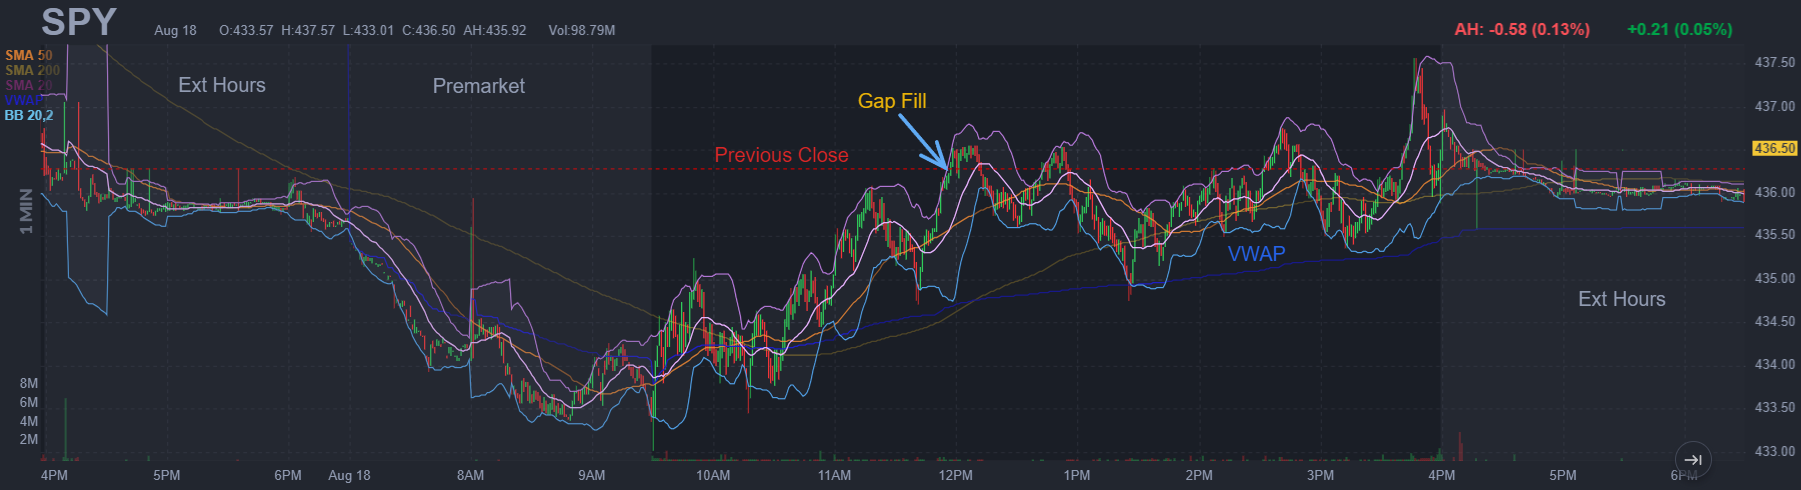Click the H:437.57 high value
The image size is (1801, 490).
pyautogui.click(x=308, y=30)
